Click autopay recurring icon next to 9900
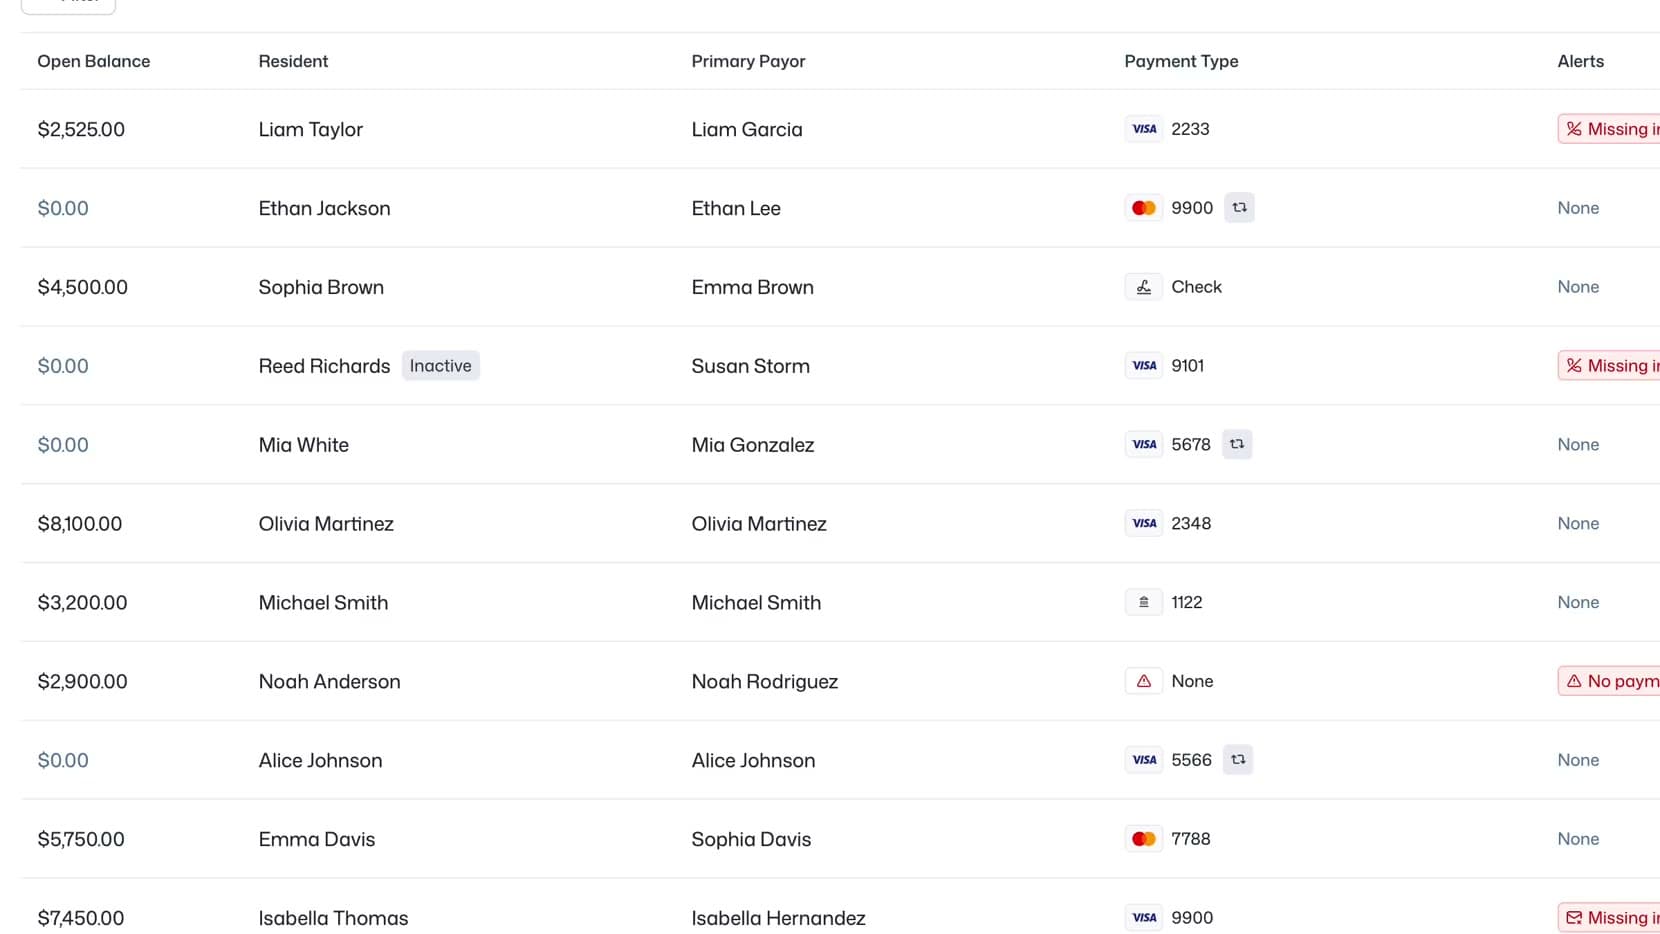The image size is (1660, 934). click(x=1239, y=208)
